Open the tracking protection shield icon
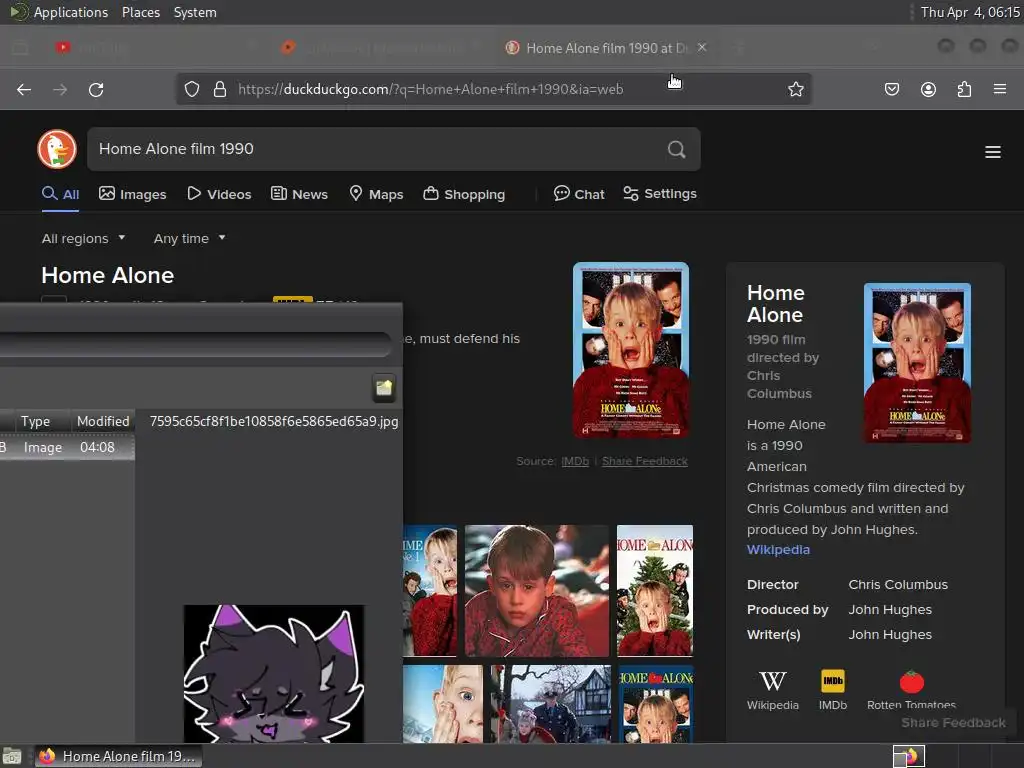 click(x=191, y=89)
